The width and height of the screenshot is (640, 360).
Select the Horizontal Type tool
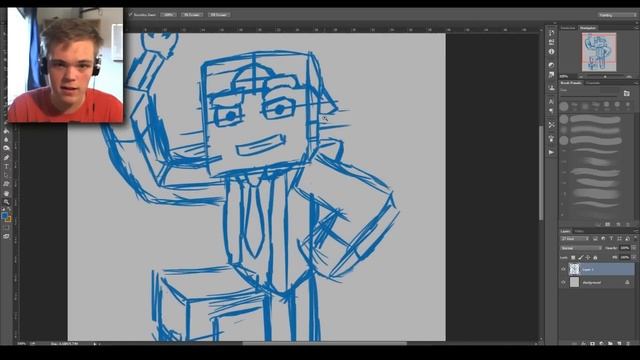(6, 167)
